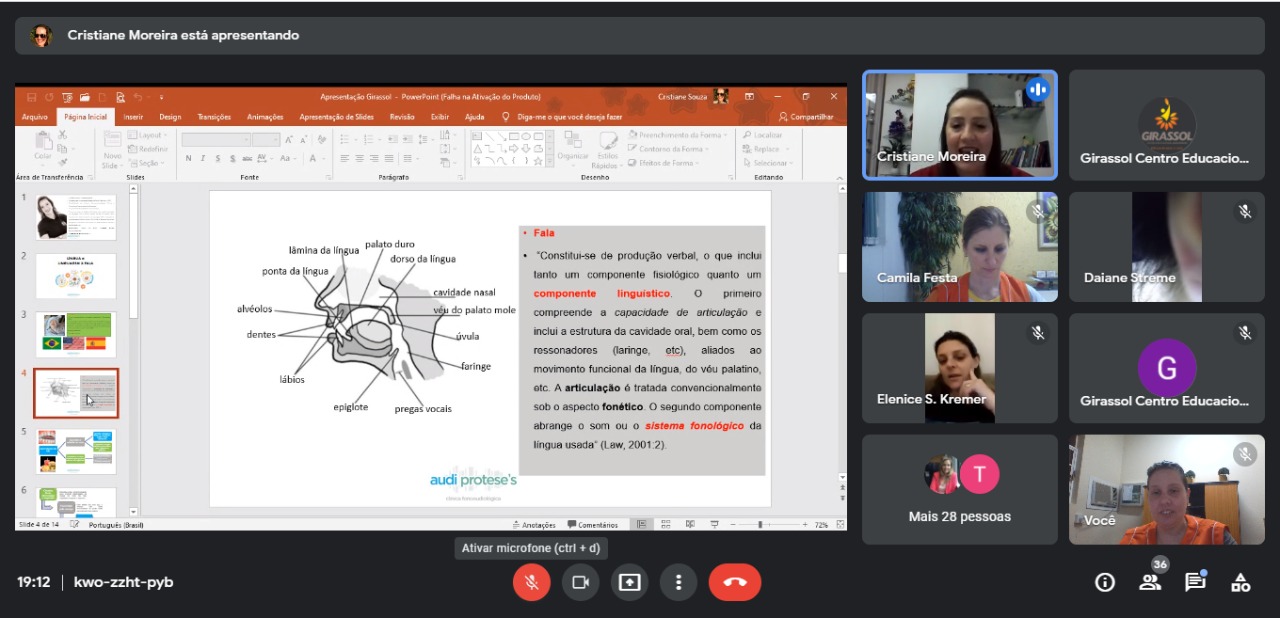Expand the Layout dropdown in the Slides group

(151, 135)
